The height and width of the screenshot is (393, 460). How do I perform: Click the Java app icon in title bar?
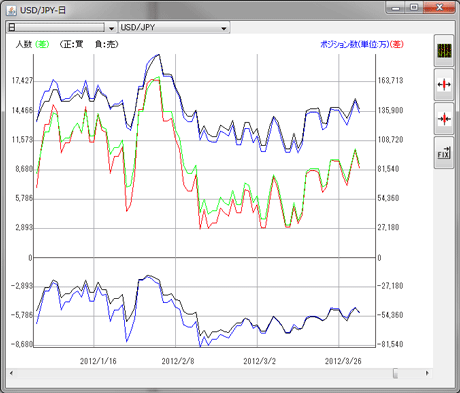coord(11,10)
